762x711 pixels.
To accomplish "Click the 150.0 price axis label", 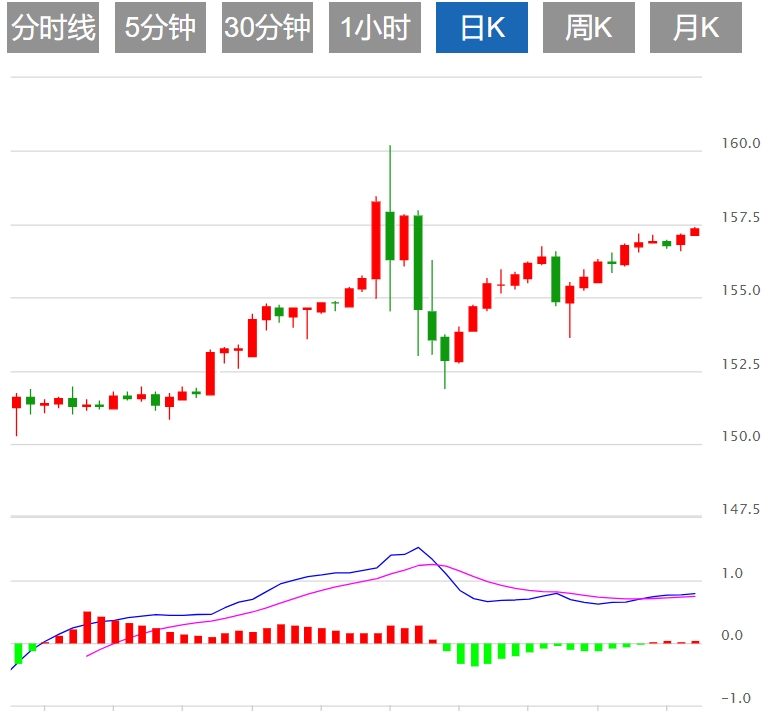I will coord(741,436).
